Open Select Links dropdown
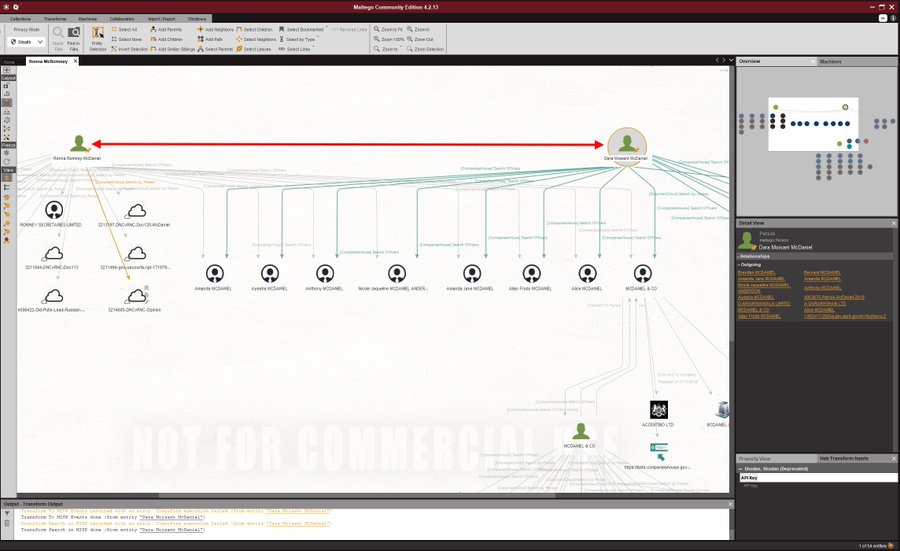The height and width of the screenshot is (551, 900). pos(295,49)
